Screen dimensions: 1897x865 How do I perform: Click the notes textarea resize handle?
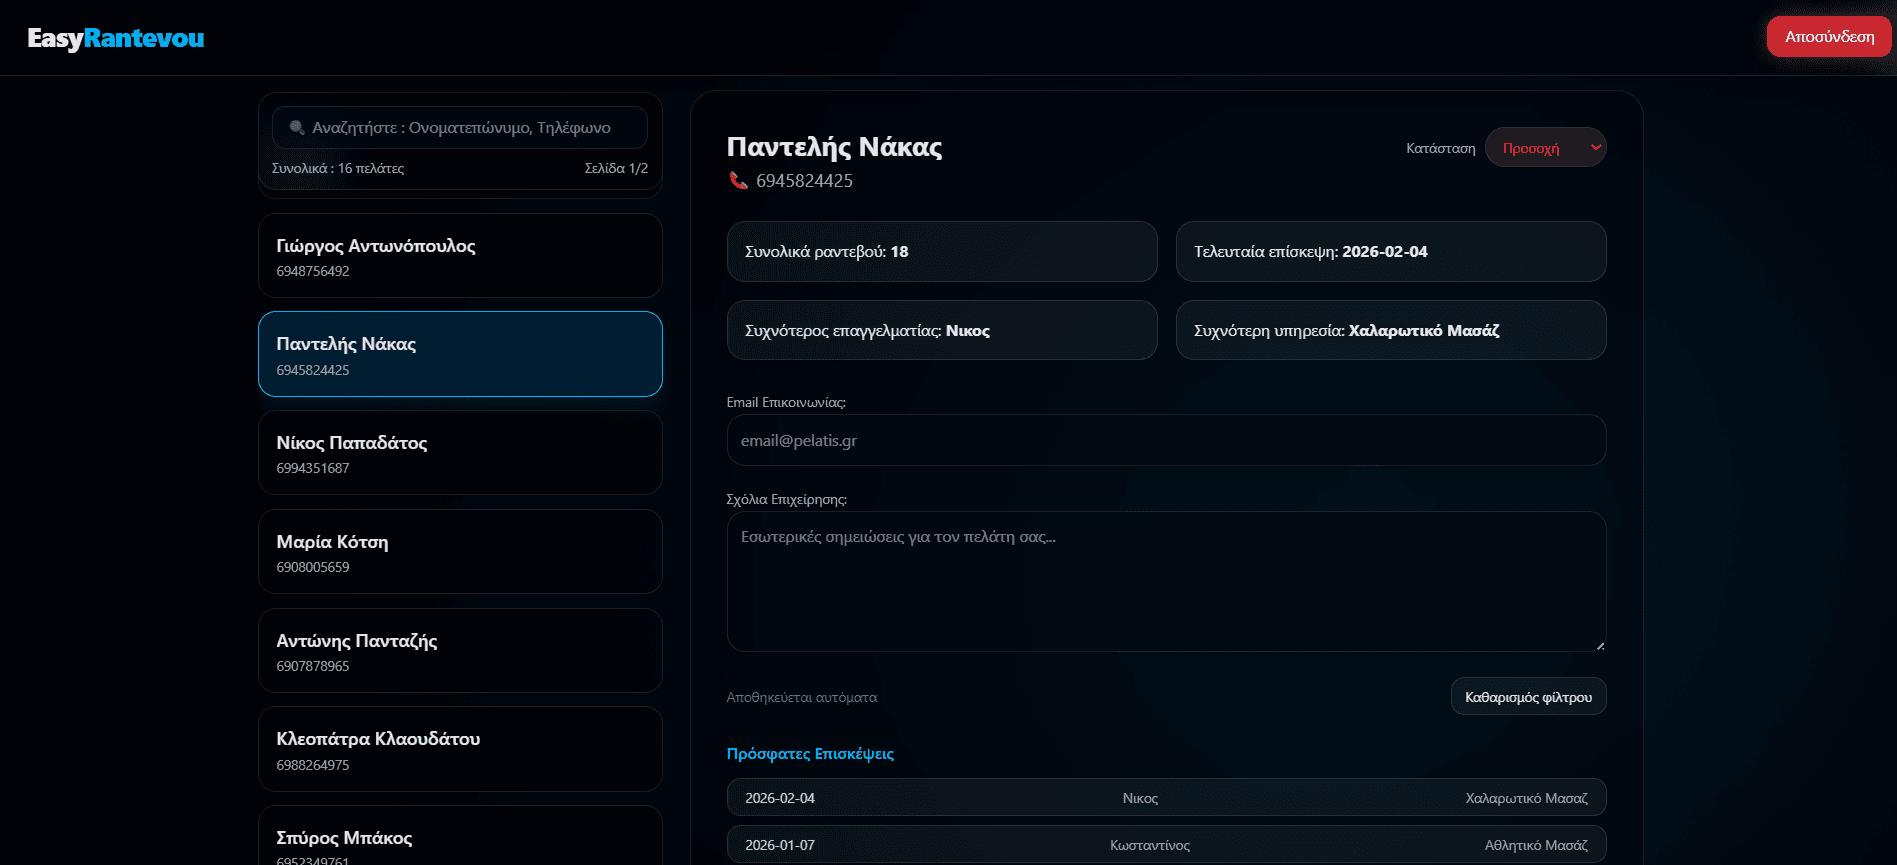click(1600, 646)
